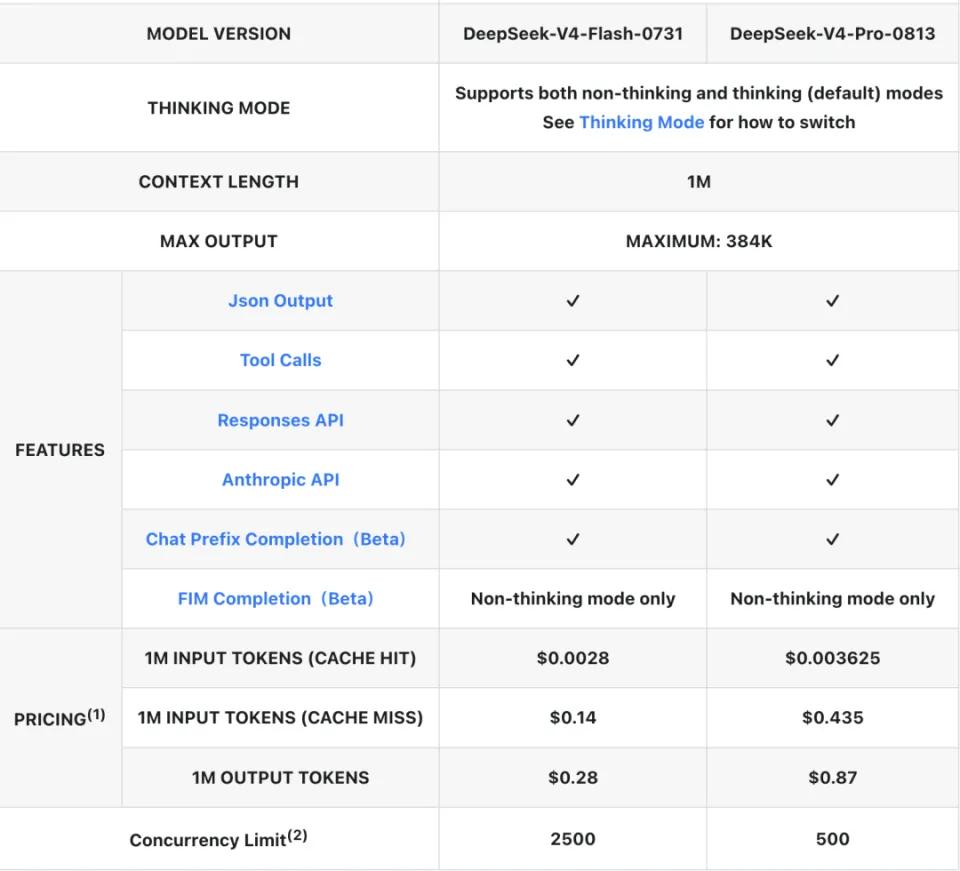Select 1M INPUT TOKENS (CACHE HIT) label
Screen dimensions: 960x871
coord(280,658)
